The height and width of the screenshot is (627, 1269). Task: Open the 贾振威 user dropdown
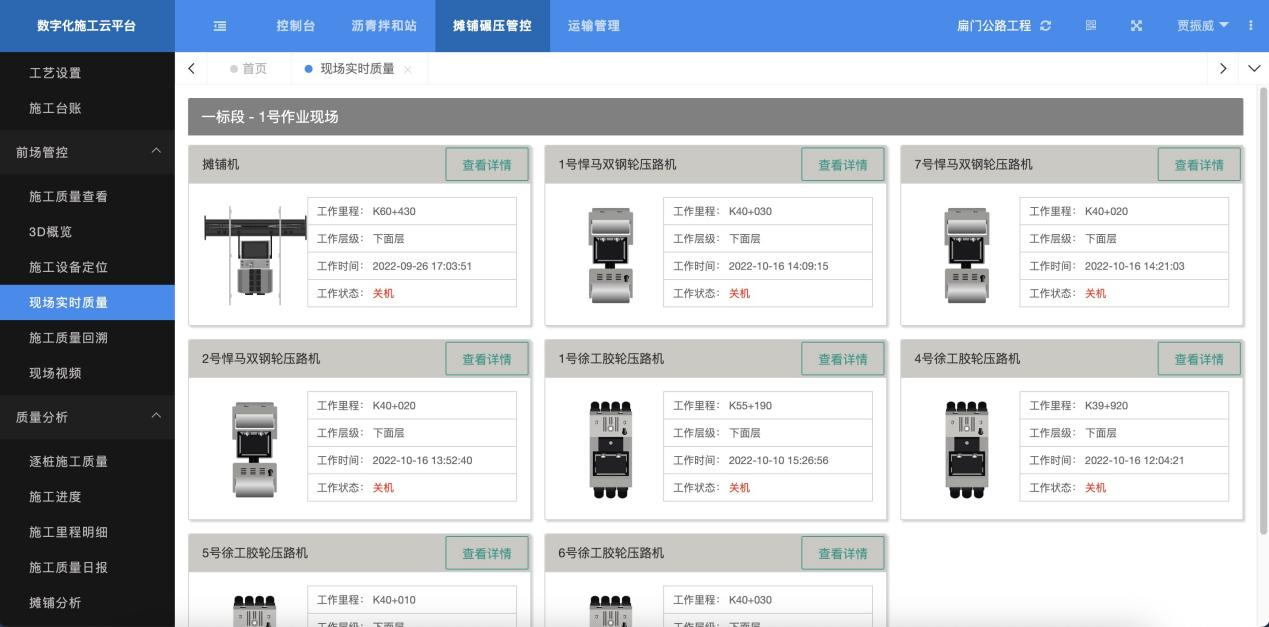point(1202,26)
